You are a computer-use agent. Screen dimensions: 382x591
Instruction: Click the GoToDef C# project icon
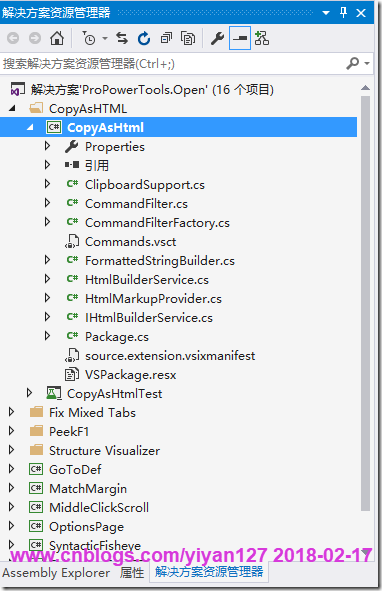click(x=36, y=469)
